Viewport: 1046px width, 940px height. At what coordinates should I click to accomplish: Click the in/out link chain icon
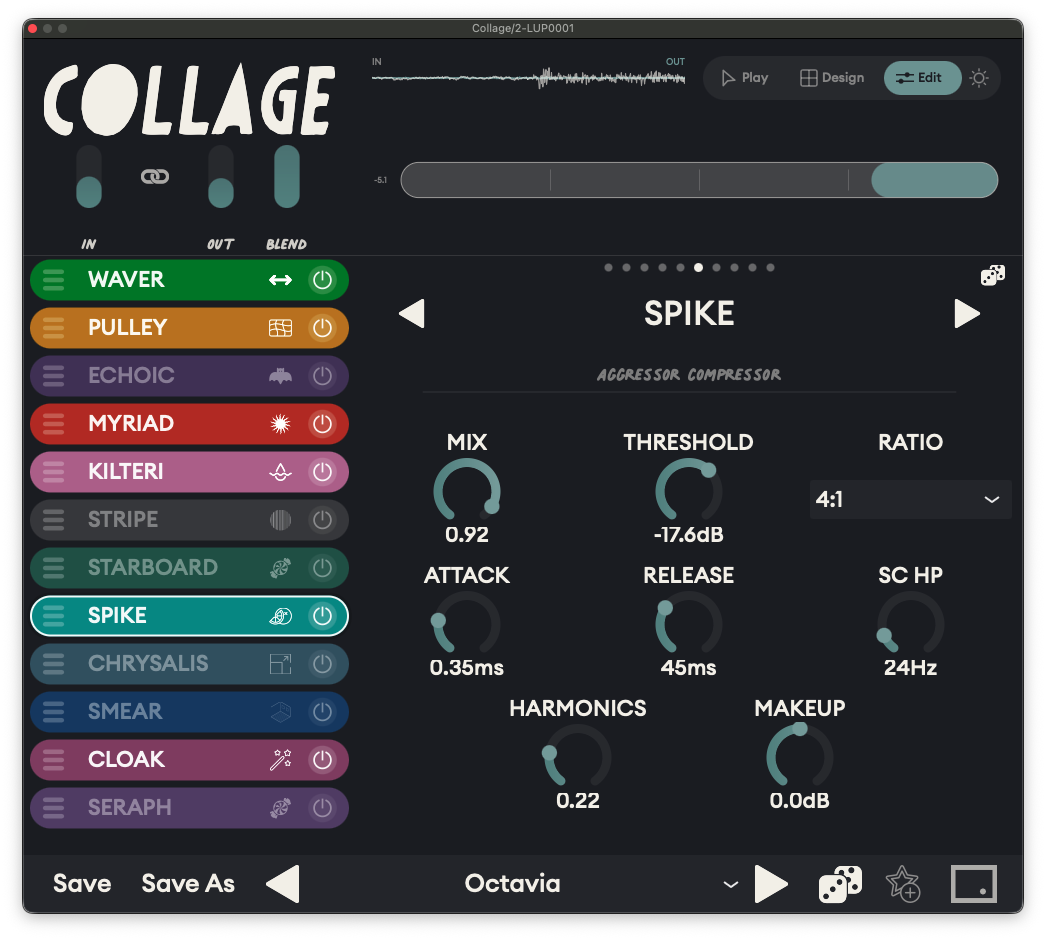(155, 176)
